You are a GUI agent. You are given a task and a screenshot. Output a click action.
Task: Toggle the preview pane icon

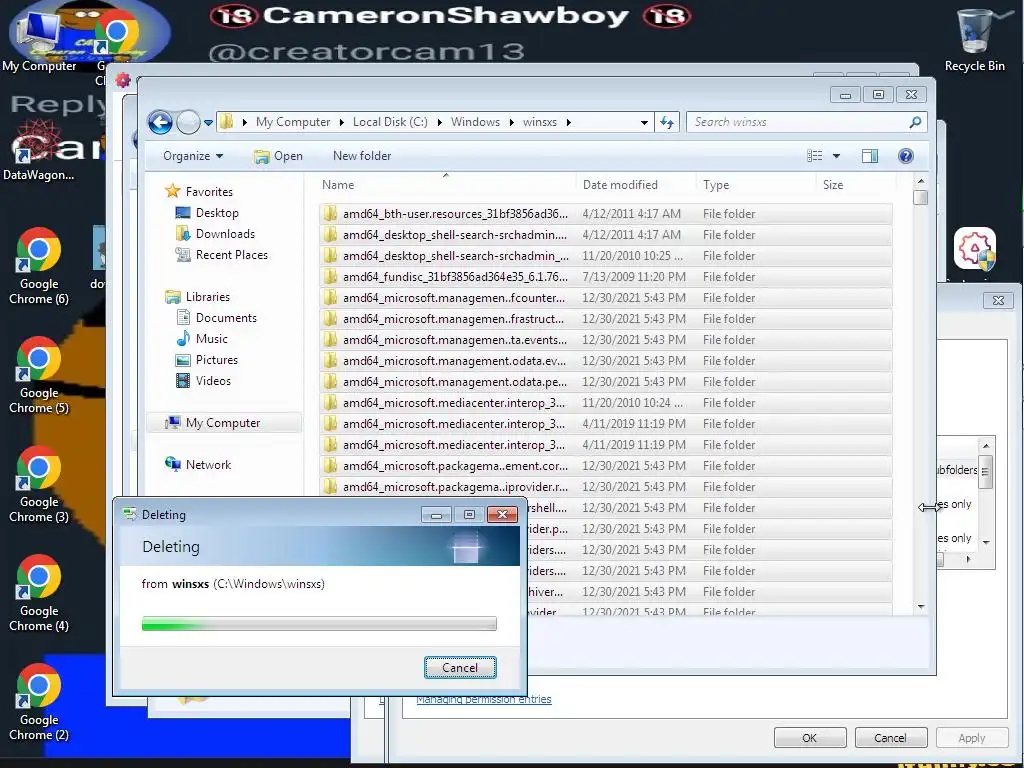tap(870, 156)
